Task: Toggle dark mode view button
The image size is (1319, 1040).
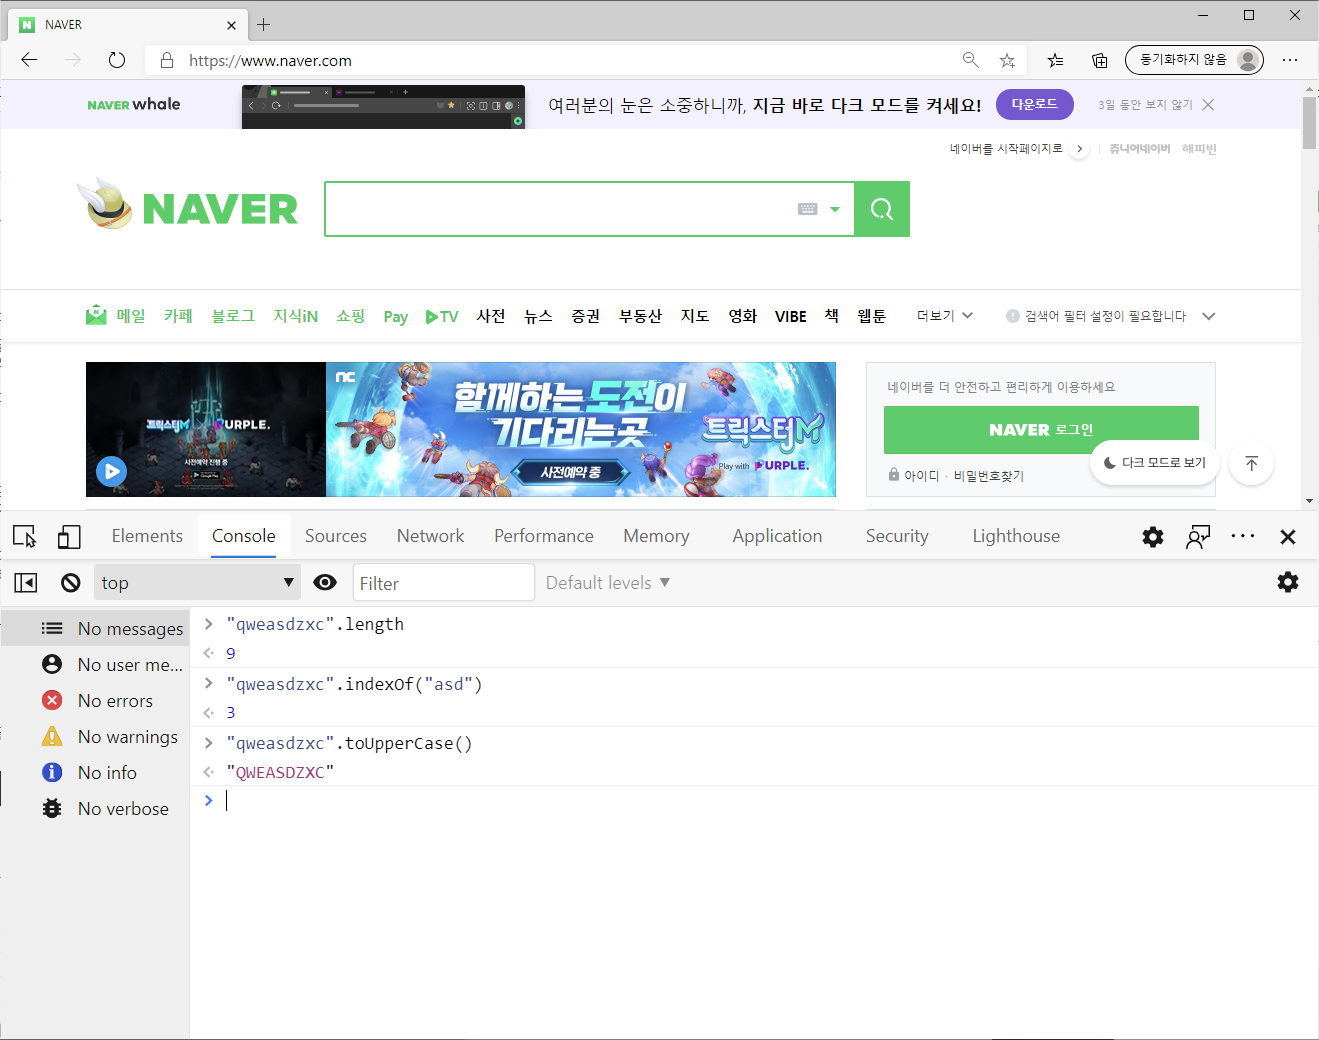Action: point(1155,463)
